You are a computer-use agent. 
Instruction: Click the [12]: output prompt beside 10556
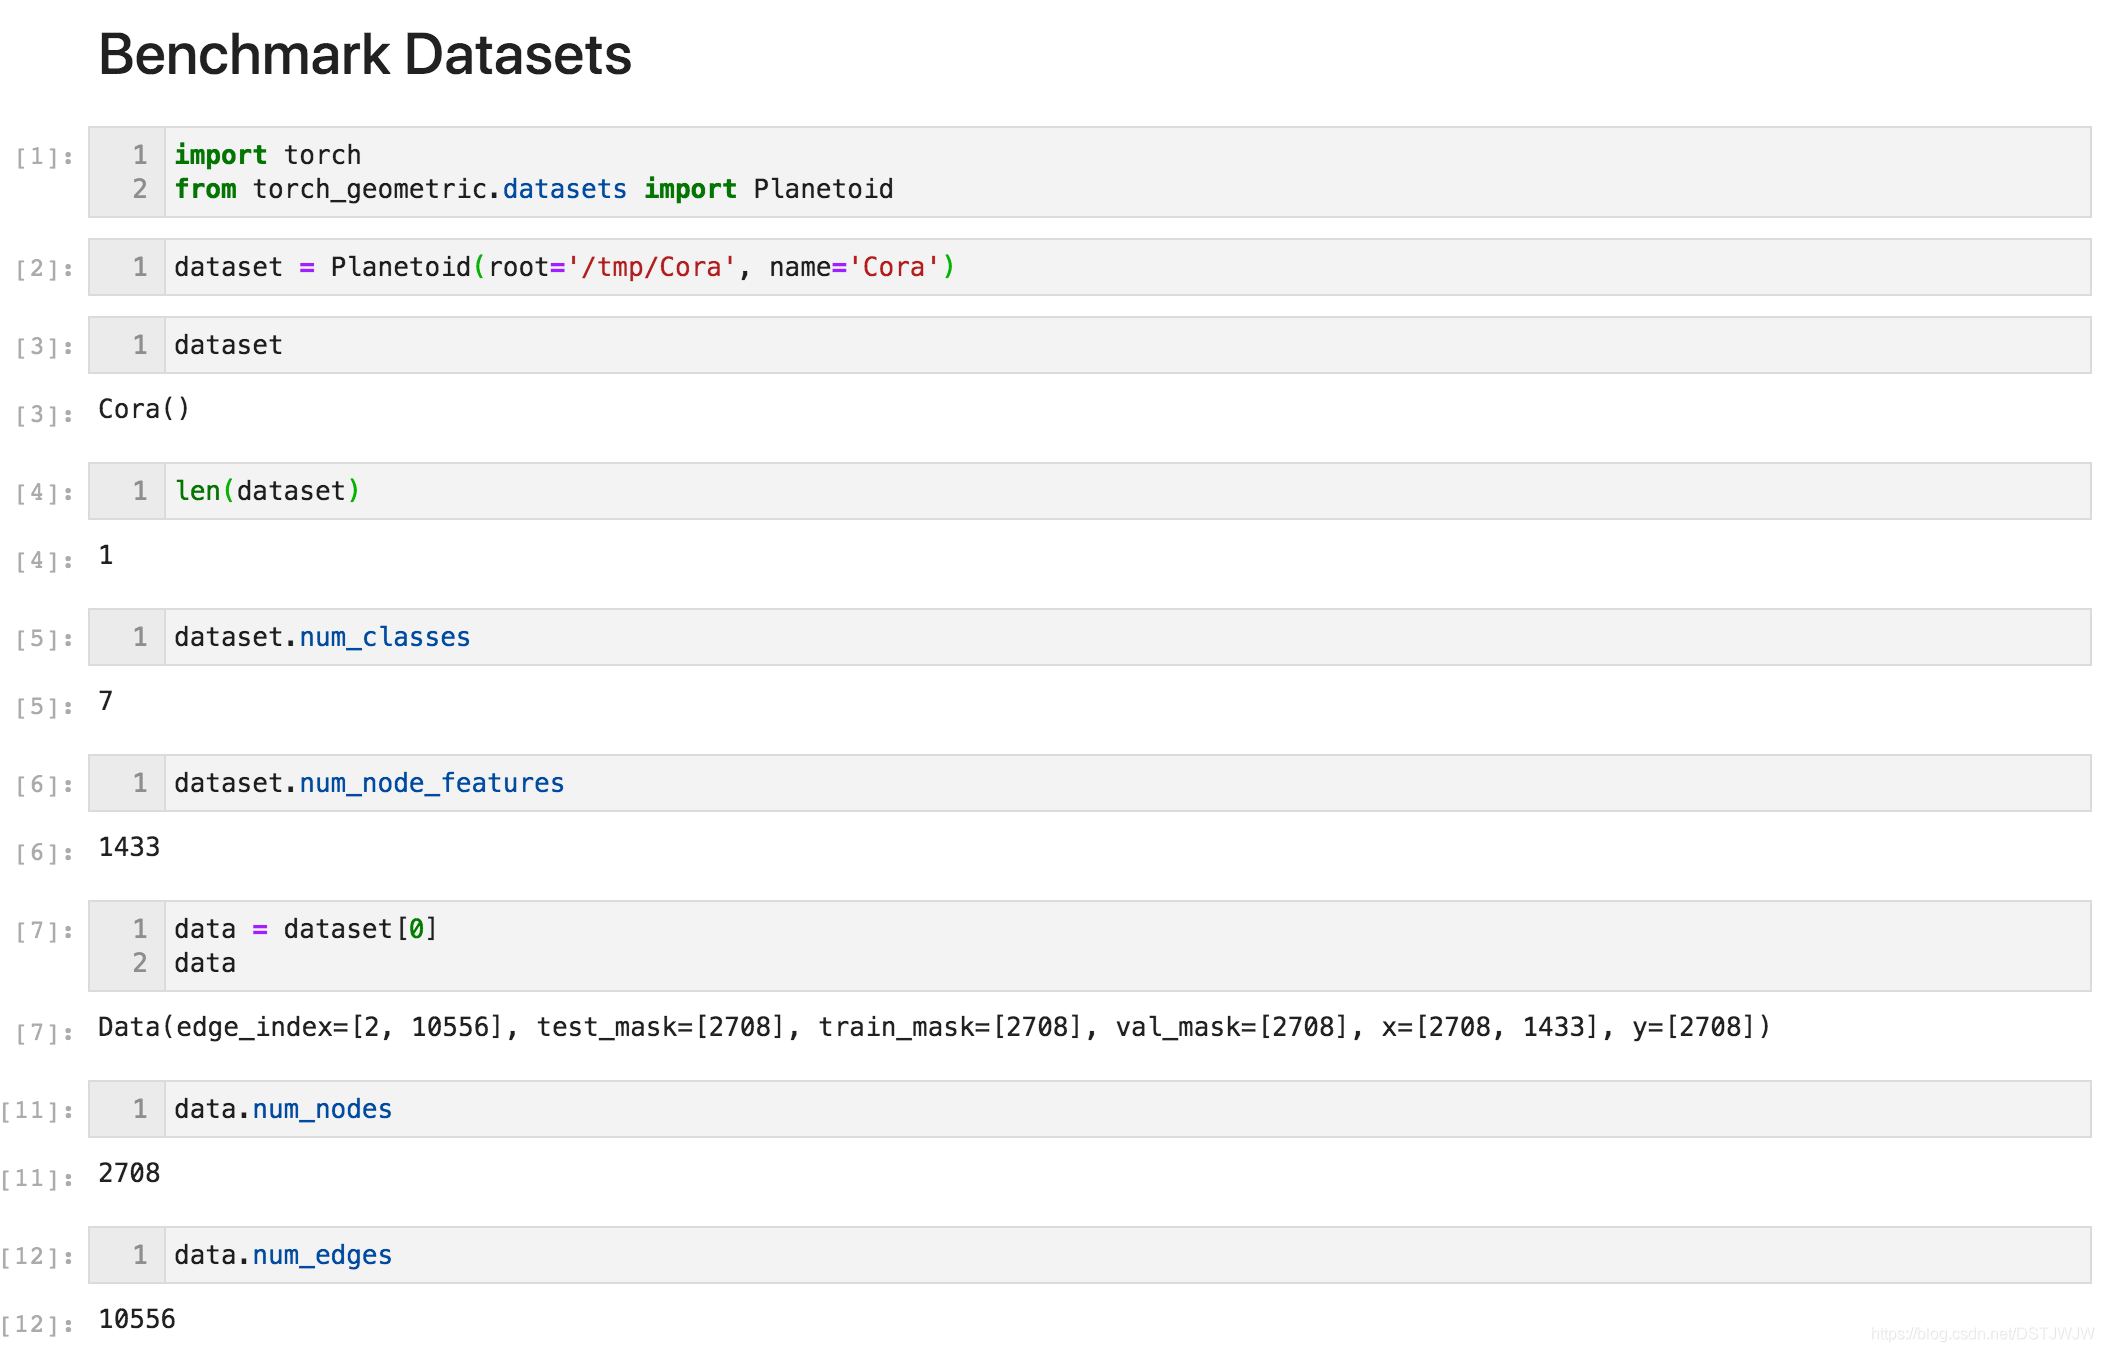coord(37,1325)
